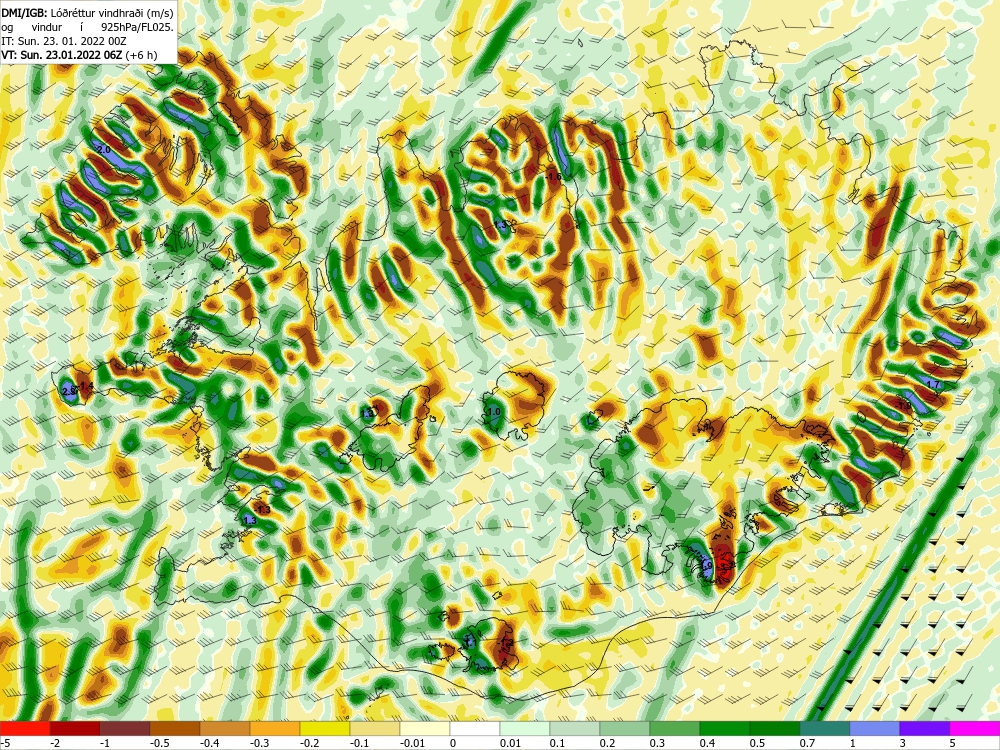Click the legend label "-0.01"
The width and height of the screenshot is (1000, 750).
click(x=412, y=743)
